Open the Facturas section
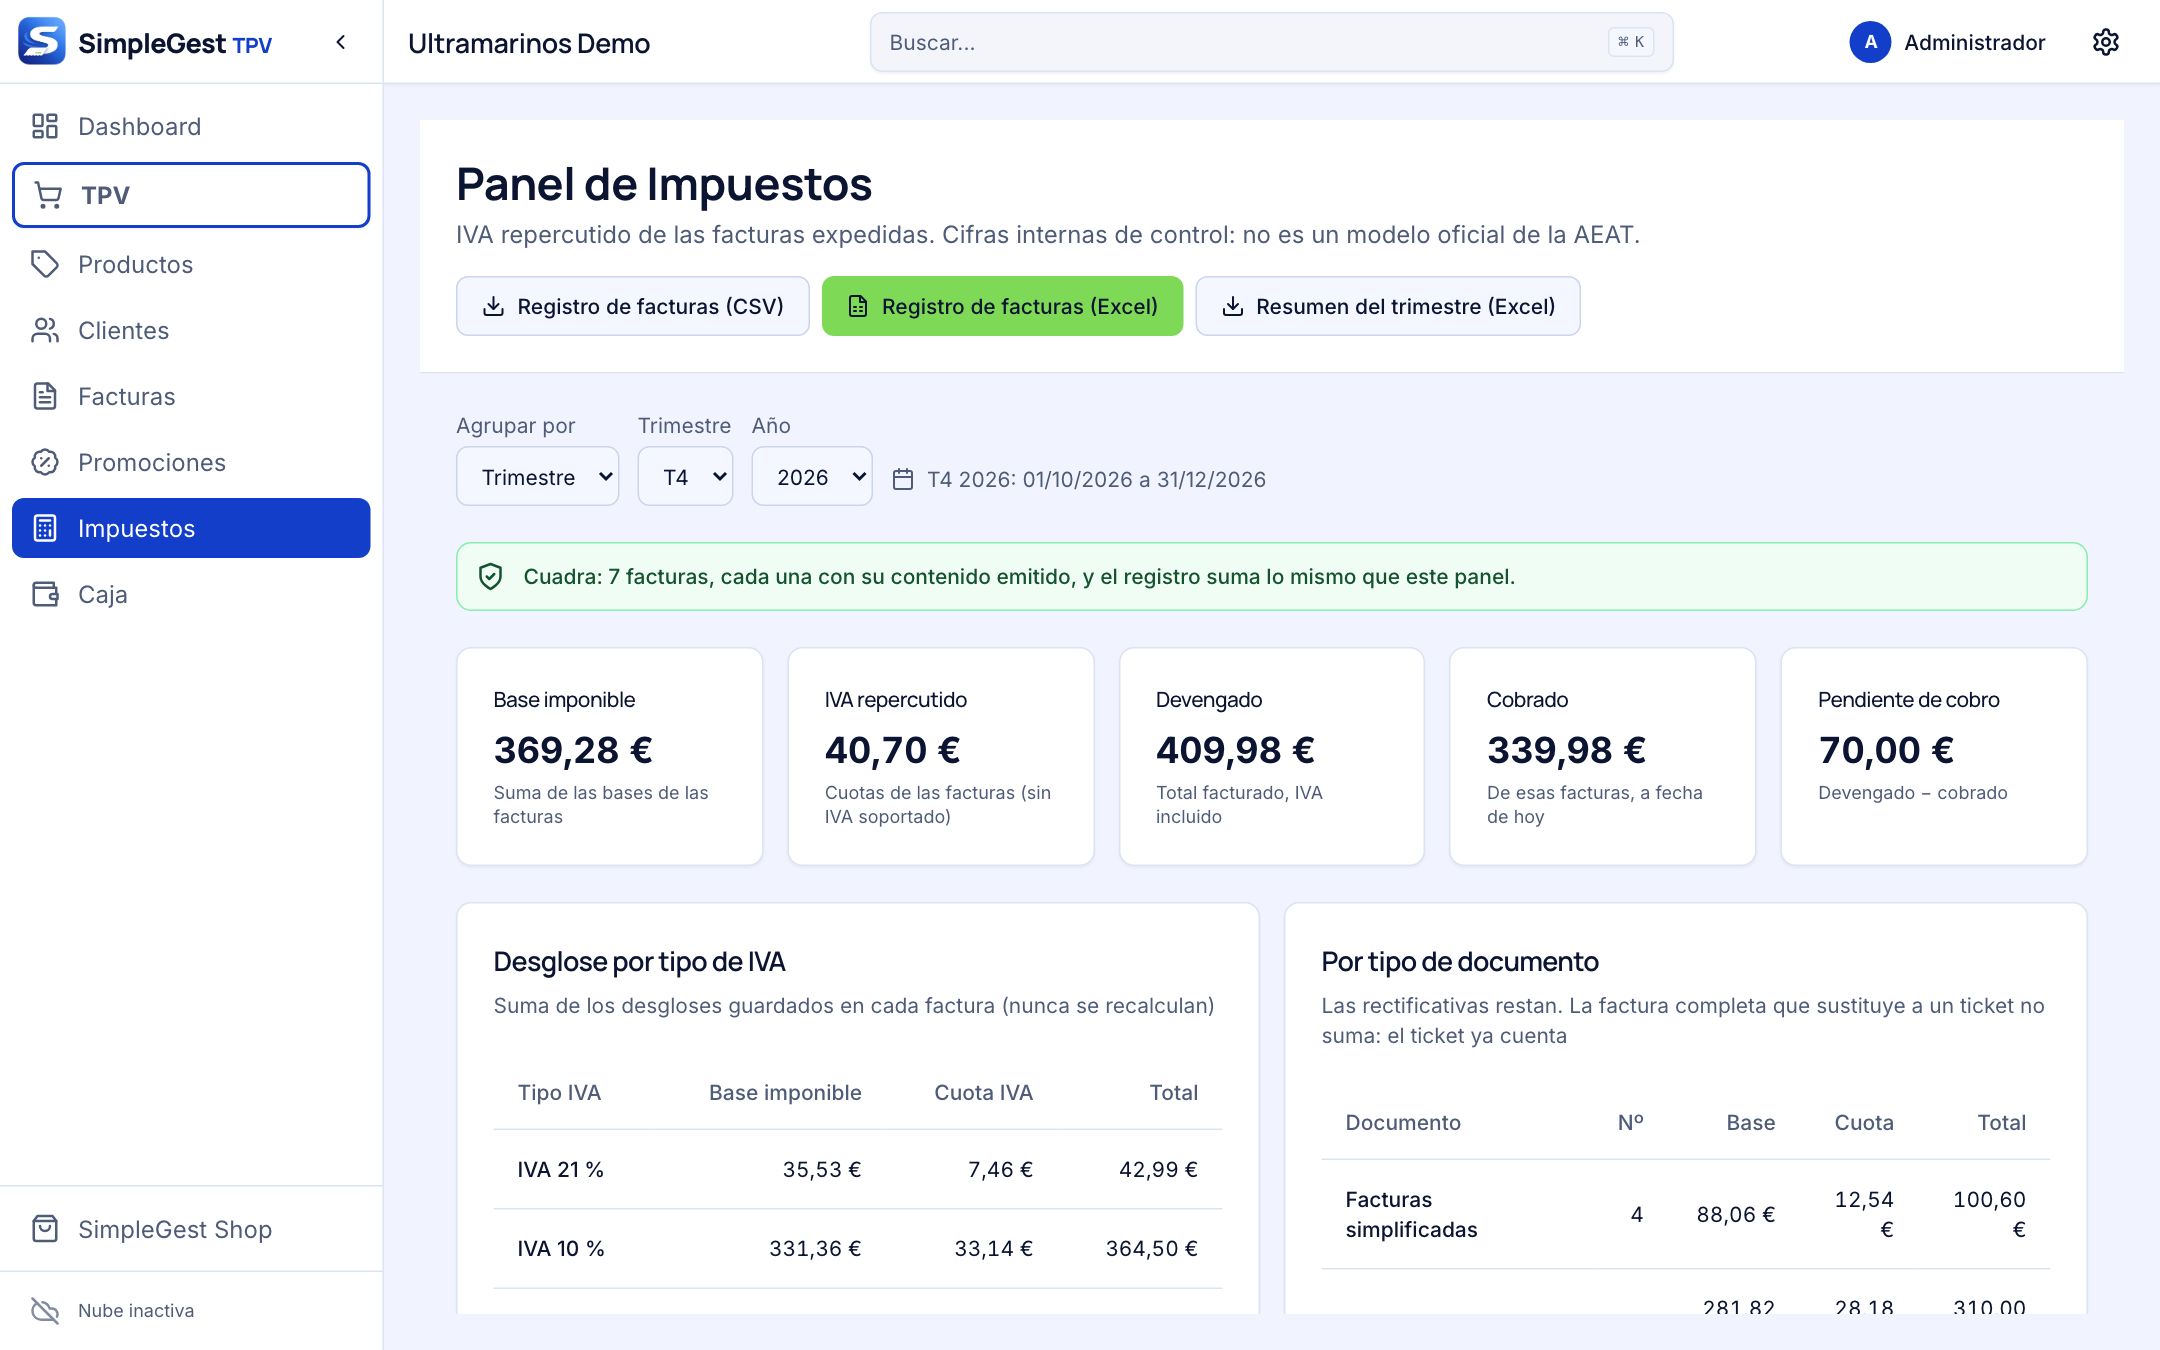The height and width of the screenshot is (1350, 2160). pyautogui.click(x=191, y=396)
